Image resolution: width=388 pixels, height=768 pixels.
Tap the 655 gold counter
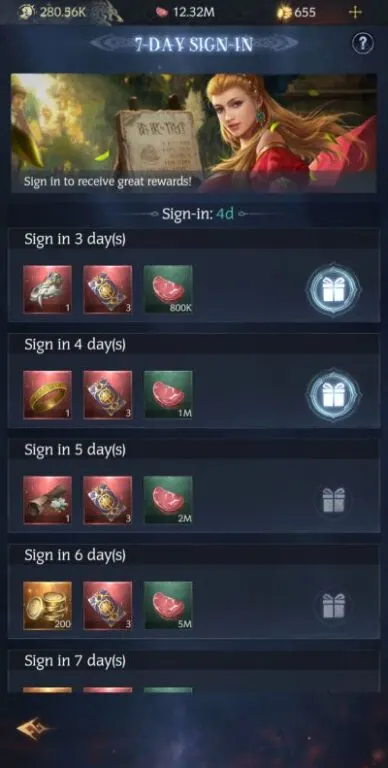click(x=296, y=12)
